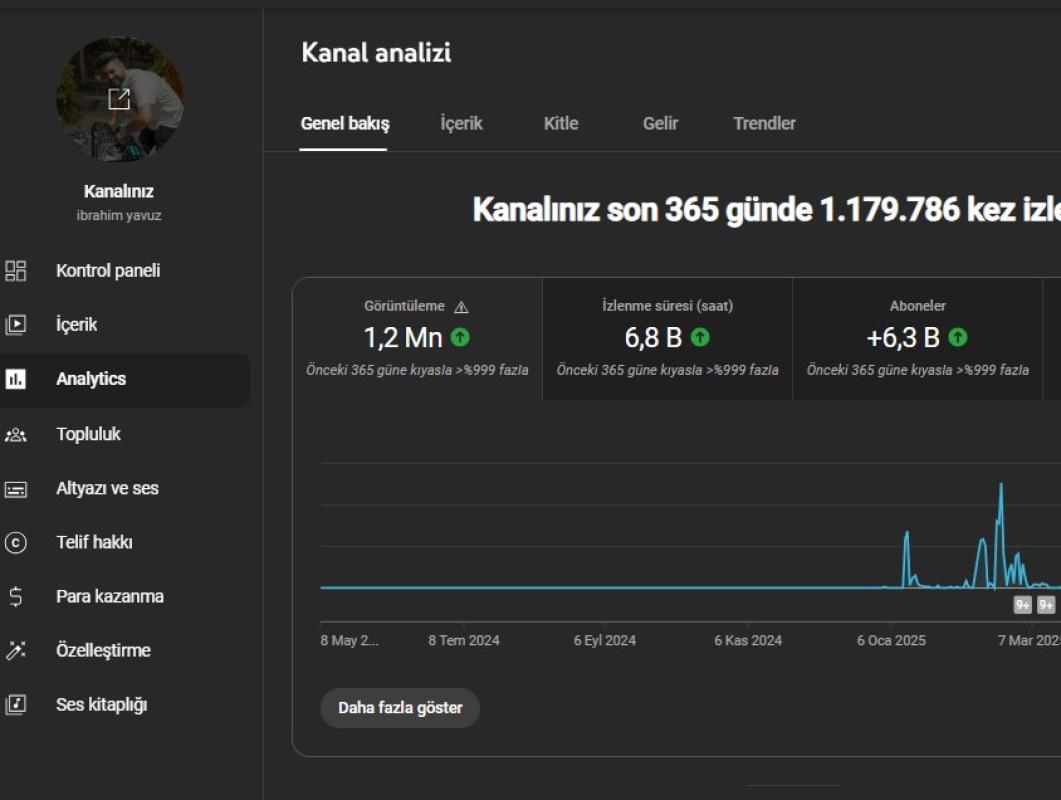Click the 6 Oca 2025 date label
Screen dimensions: 1061x800
point(891,640)
